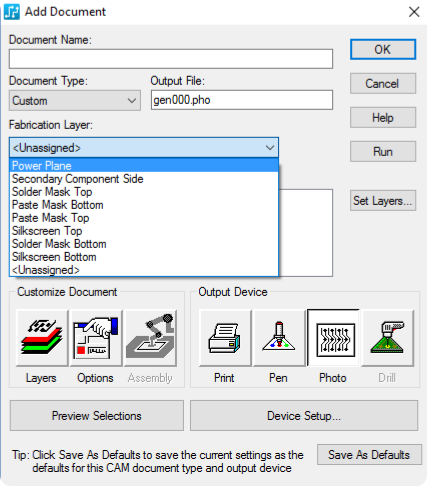This screenshot has width=427, height=486.
Task: Pick Secondary Component Side entry
Action: tap(144, 179)
